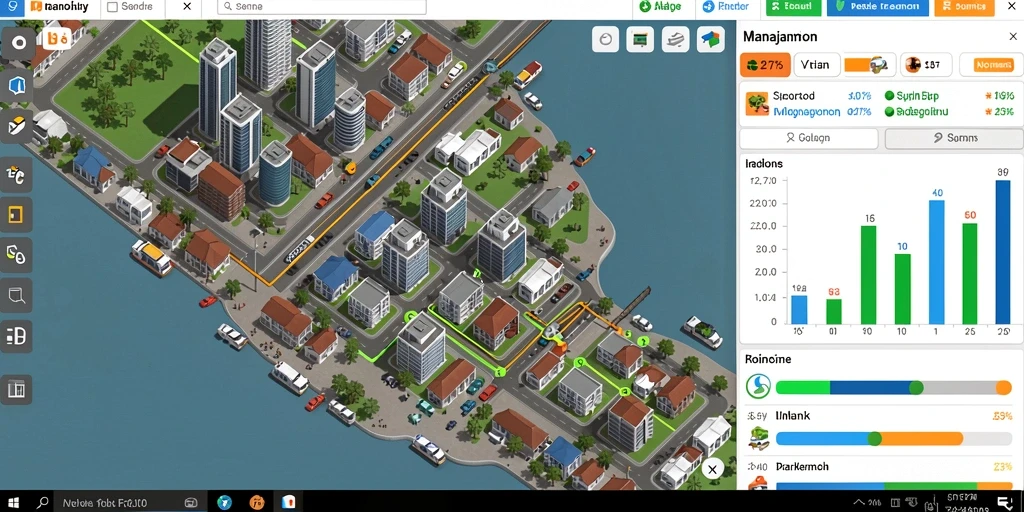Screen dimensions: 1024x512
Task: Focus the Senne search field
Action: pos(321,7)
